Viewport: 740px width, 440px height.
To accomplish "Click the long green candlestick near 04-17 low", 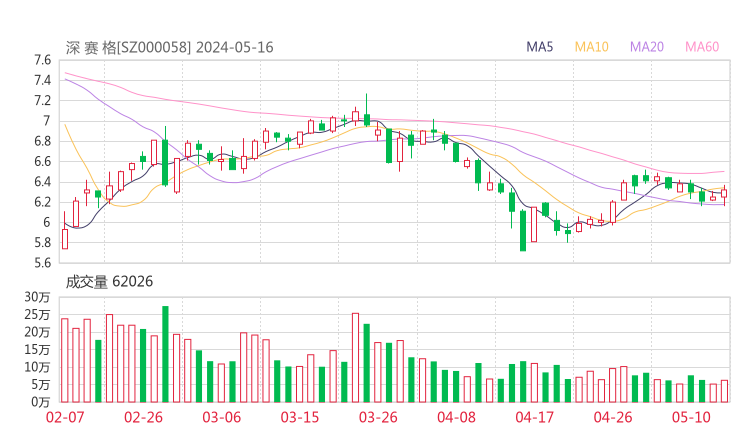I will [523, 231].
